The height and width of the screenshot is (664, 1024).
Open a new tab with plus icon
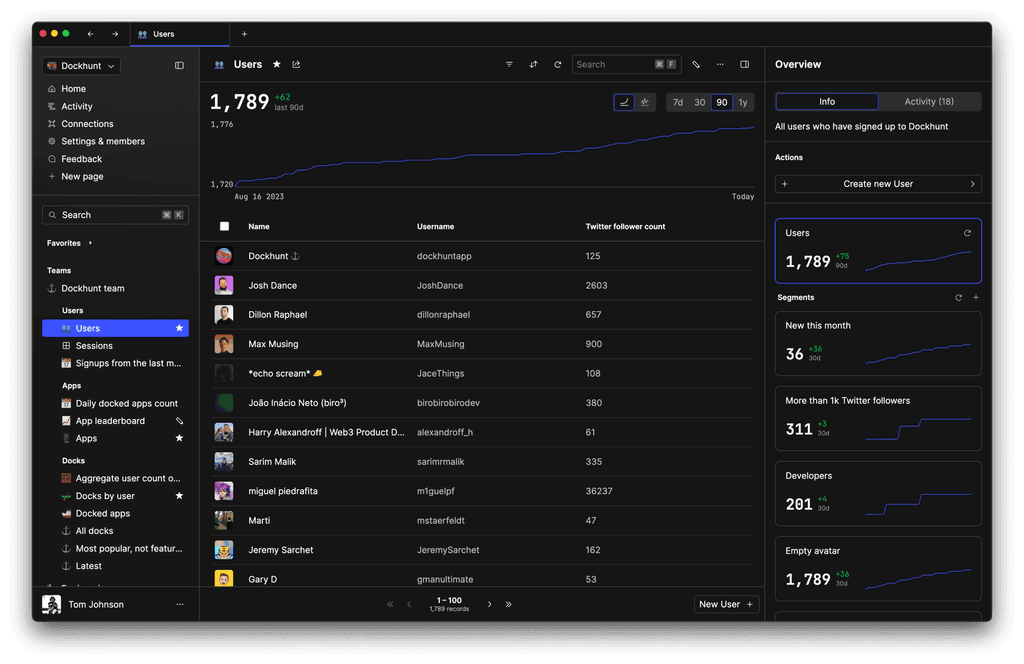coord(244,34)
